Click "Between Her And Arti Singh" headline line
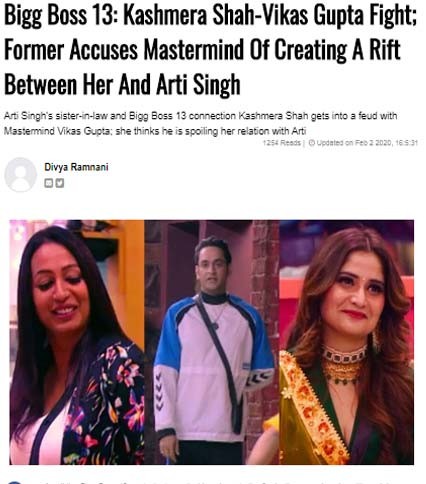This screenshot has width=426, height=484. click(122, 85)
